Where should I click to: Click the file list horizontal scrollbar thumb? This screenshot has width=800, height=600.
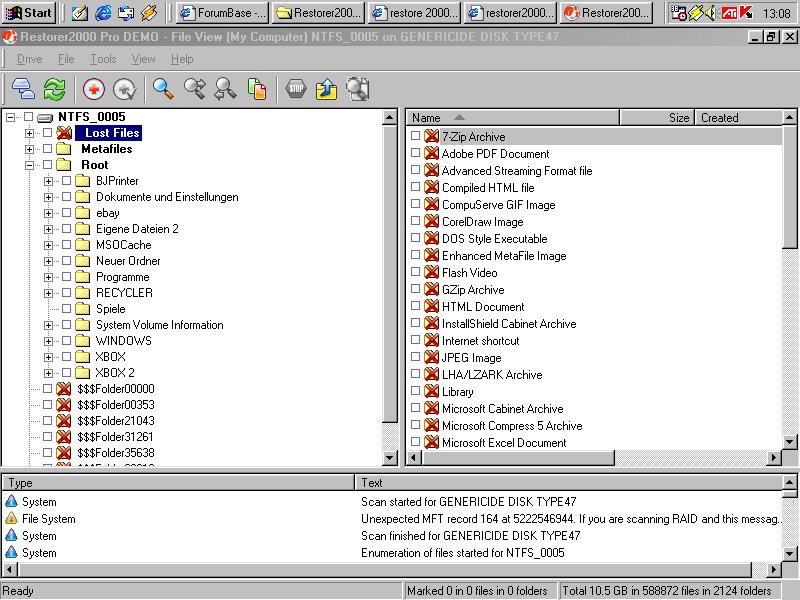[517, 458]
